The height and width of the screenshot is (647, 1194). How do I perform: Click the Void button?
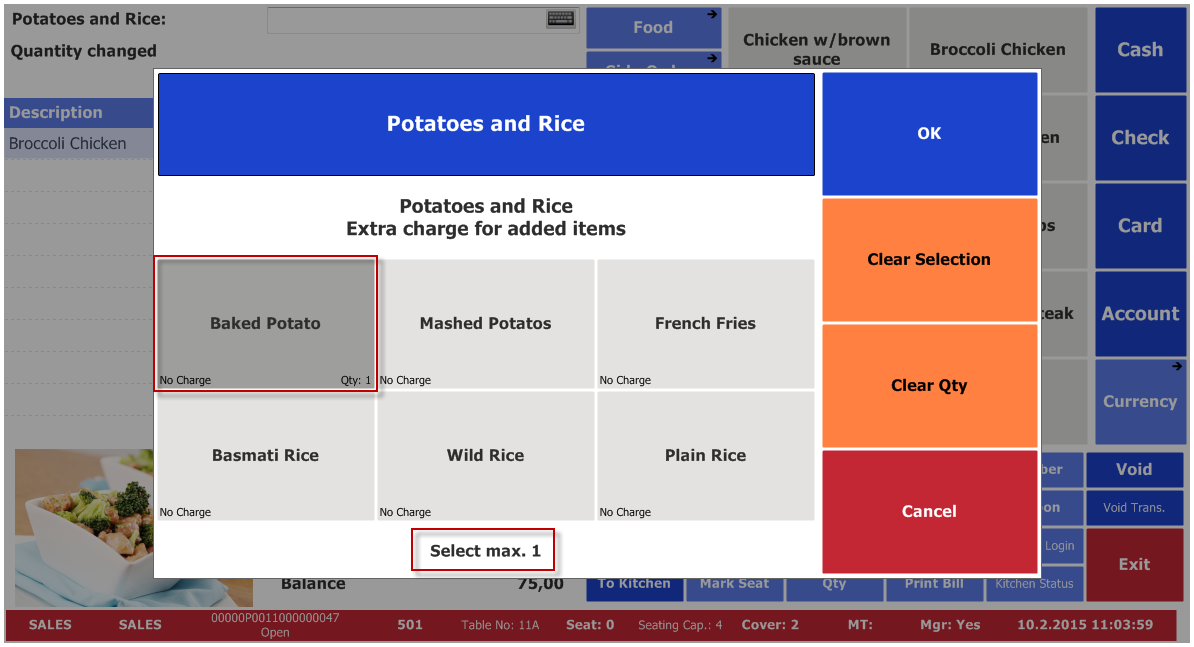[x=1134, y=469]
